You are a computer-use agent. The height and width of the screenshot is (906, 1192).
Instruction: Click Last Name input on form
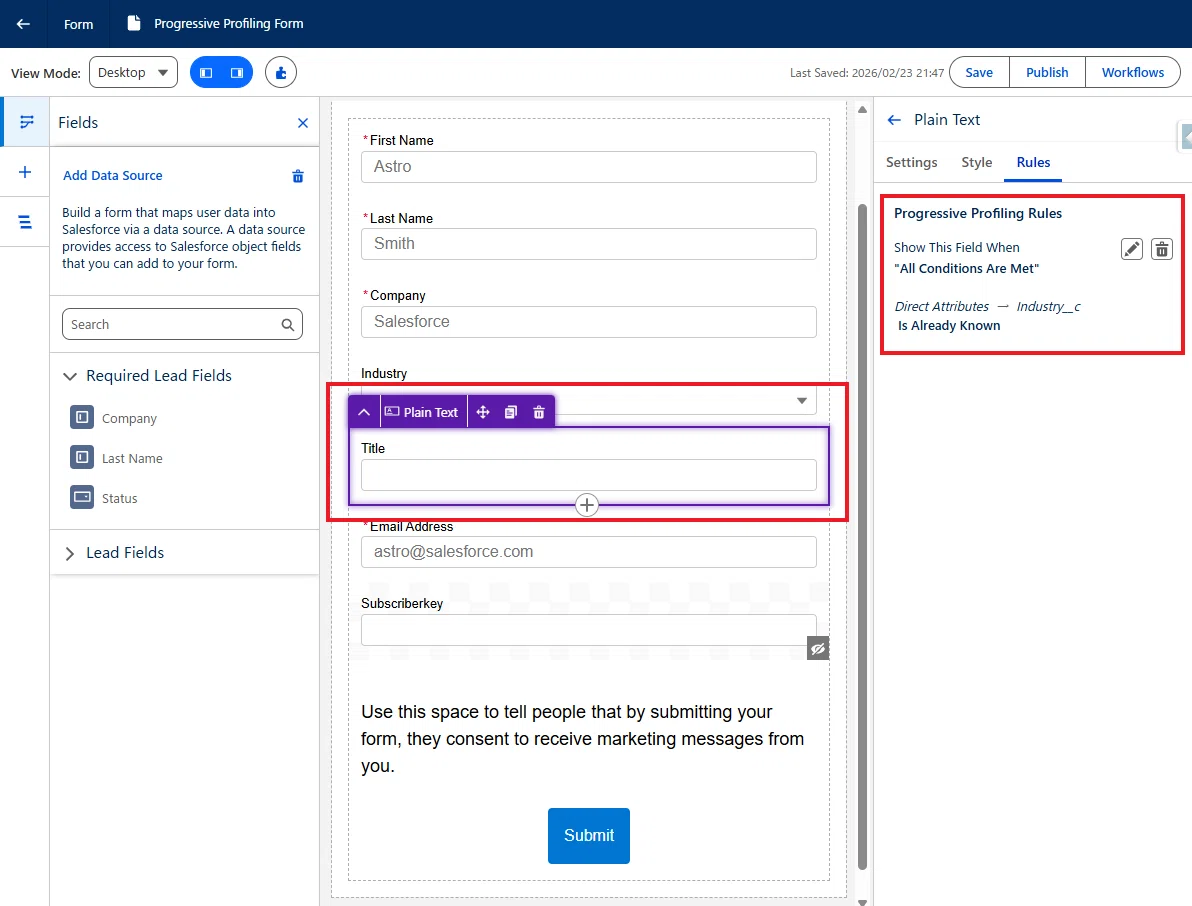[x=588, y=244]
